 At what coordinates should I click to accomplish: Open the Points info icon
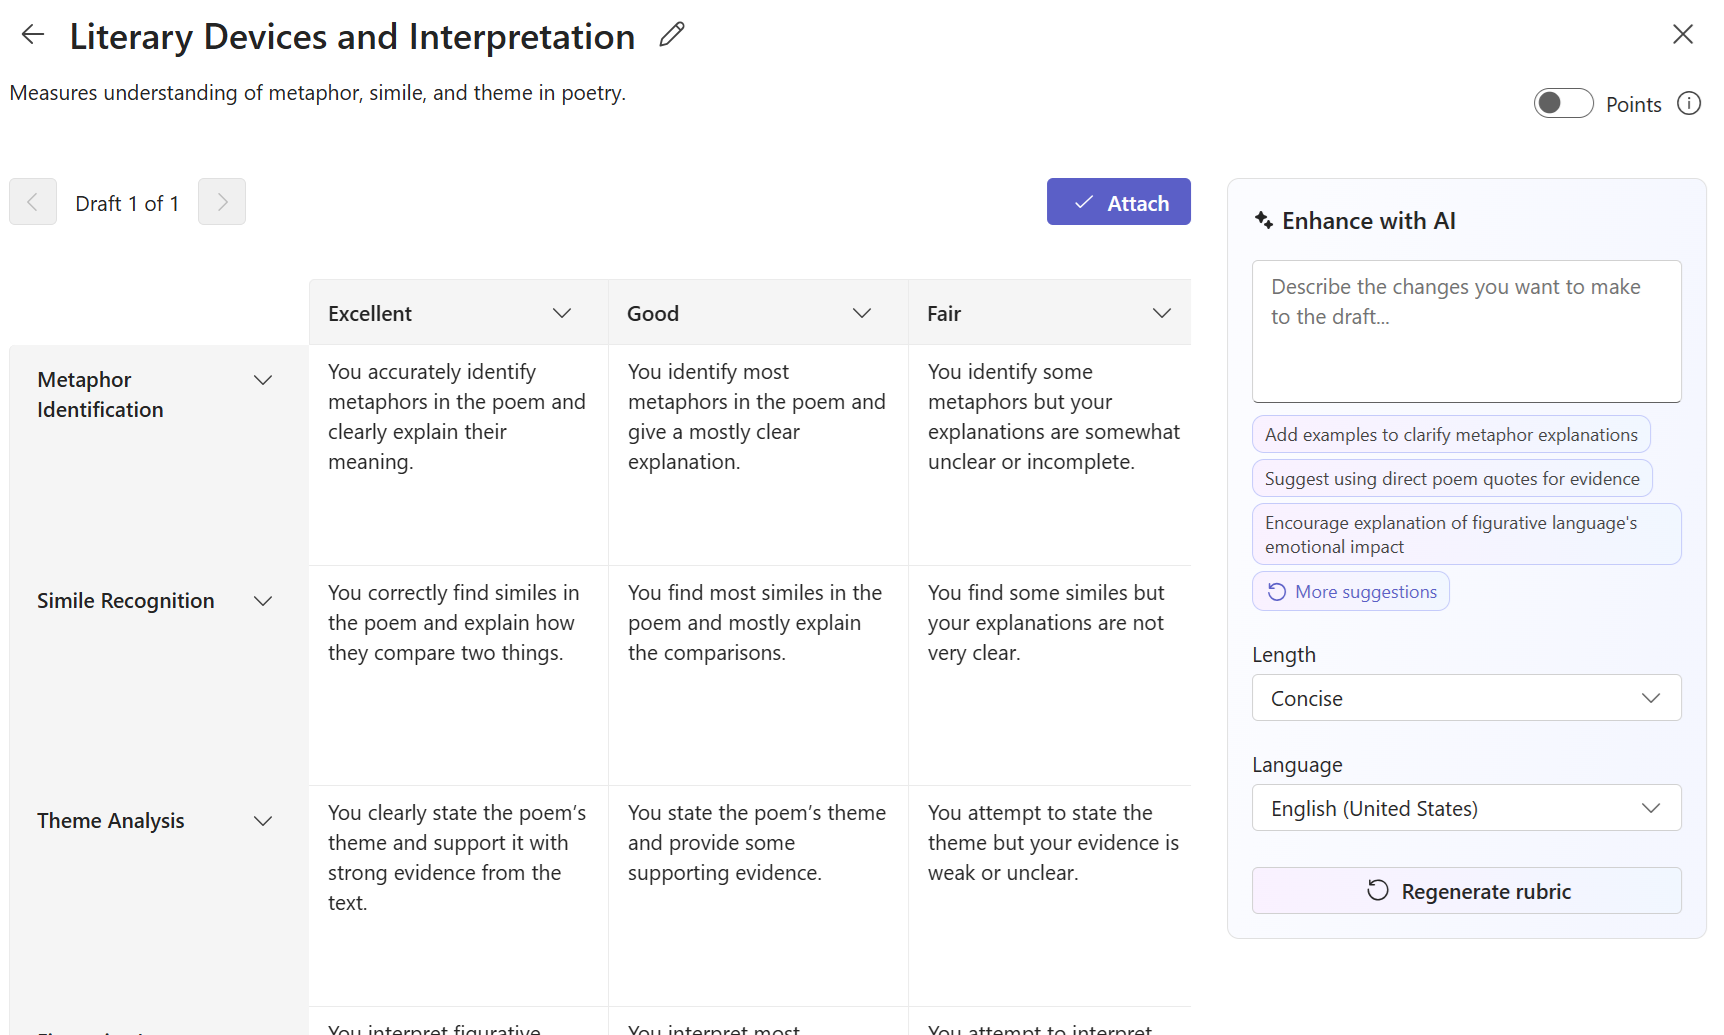[x=1689, y=103]
